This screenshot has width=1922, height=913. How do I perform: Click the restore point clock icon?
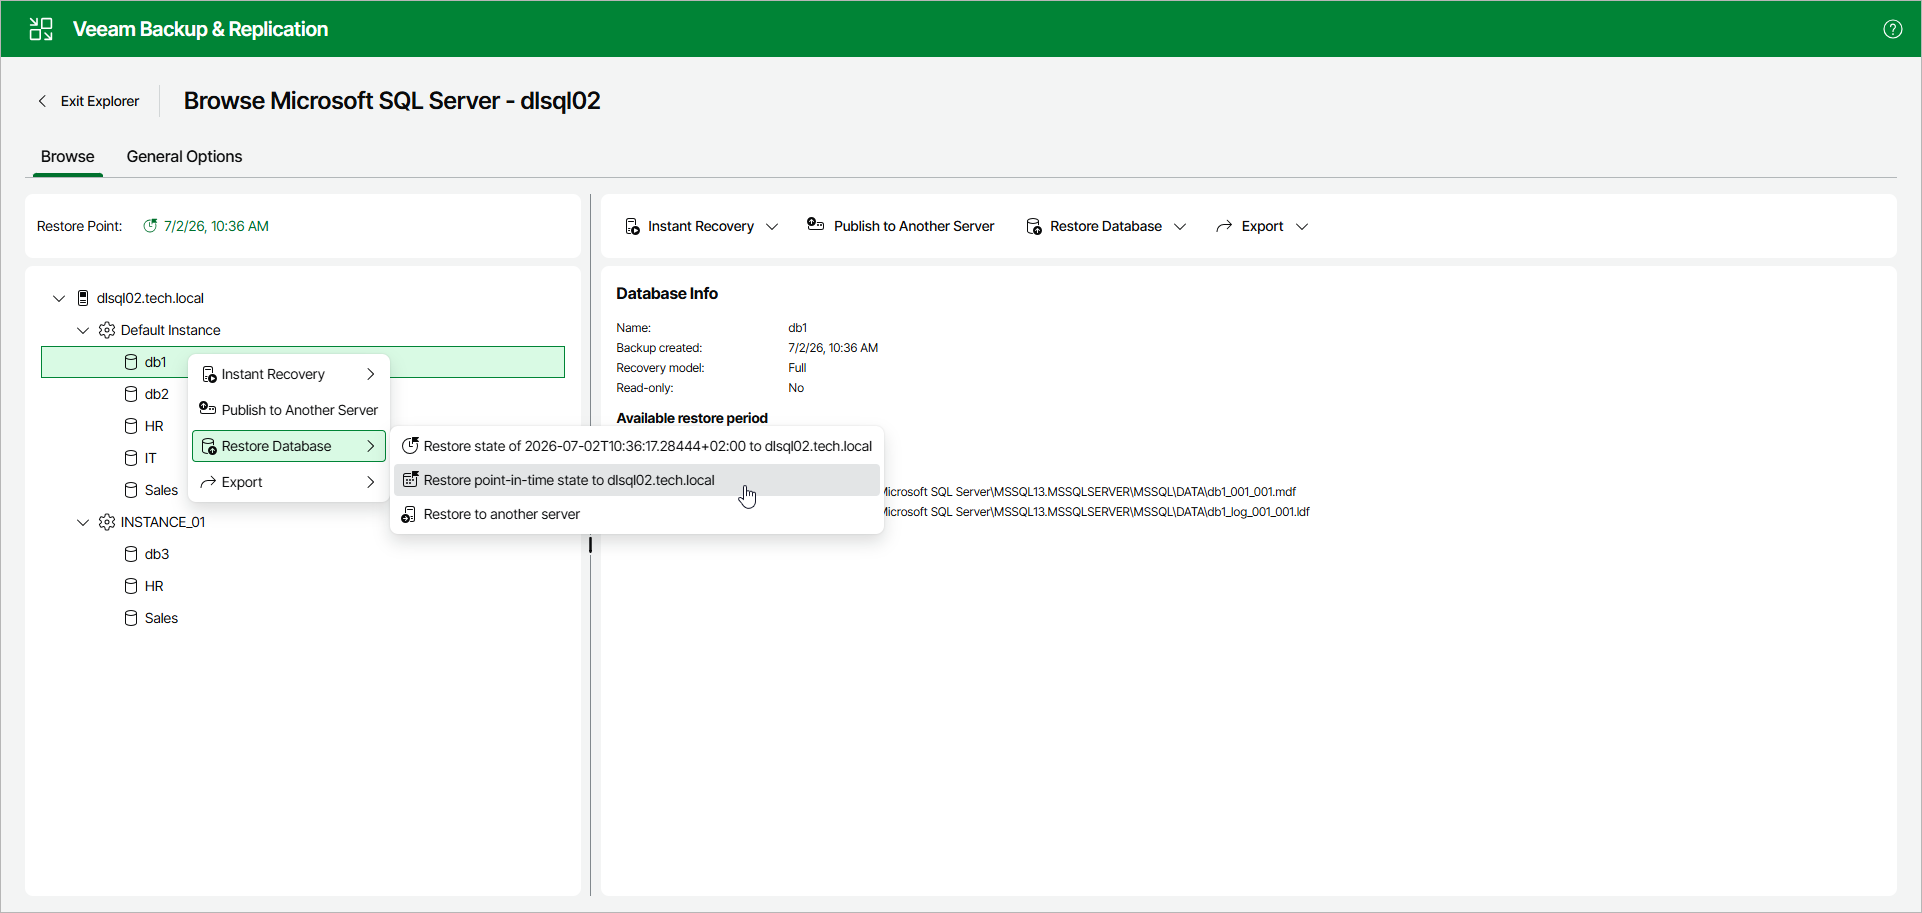pos(150,226)
